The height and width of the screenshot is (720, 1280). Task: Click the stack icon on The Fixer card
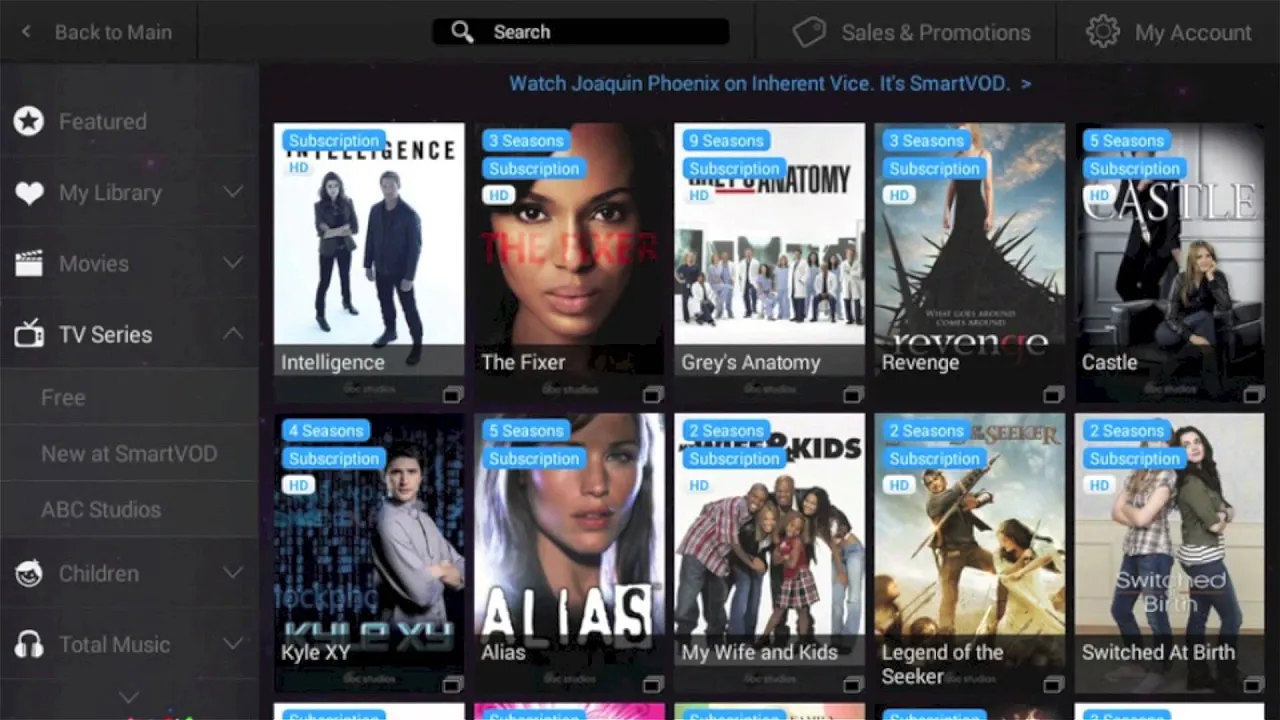pos(653,395)
